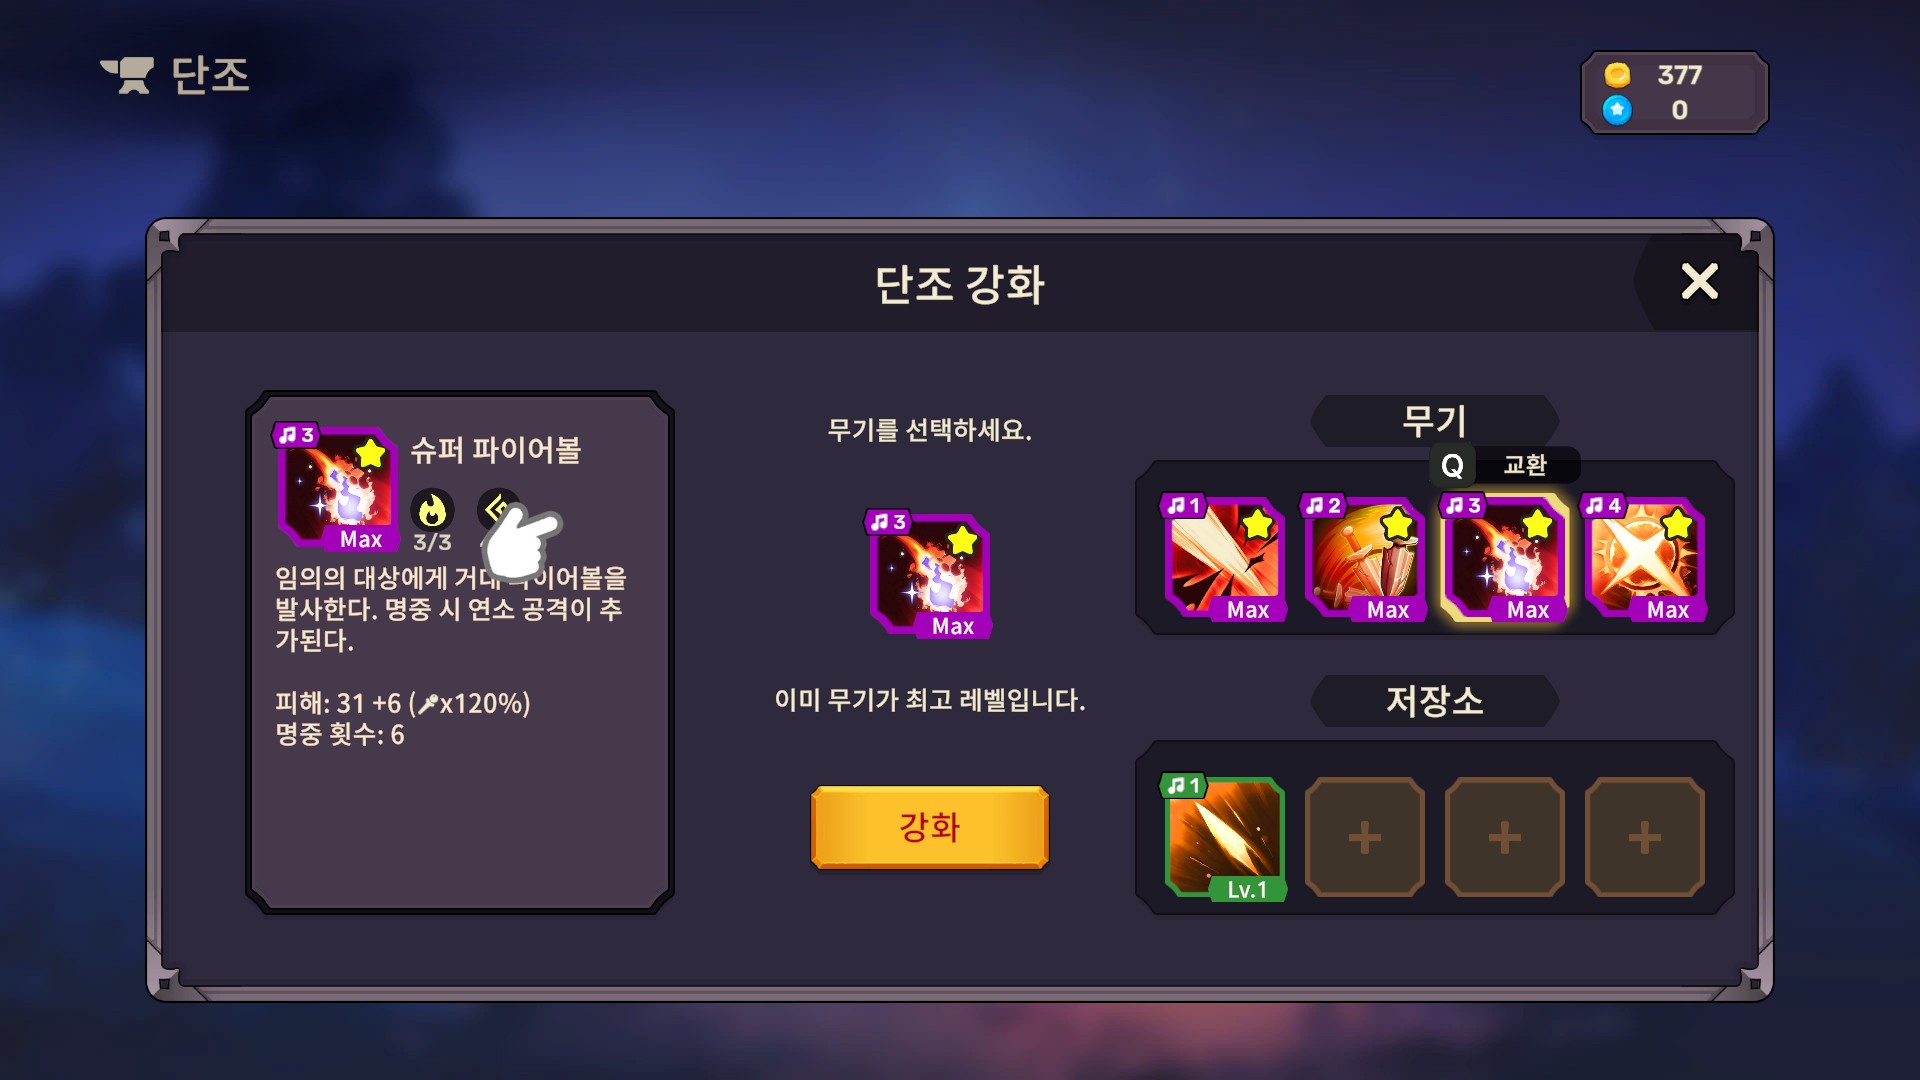Select the slot 4 cross burst weapon
Image resolution: width=1920 pixels, height=1080 pixels.
click(x=1644, y=557)
